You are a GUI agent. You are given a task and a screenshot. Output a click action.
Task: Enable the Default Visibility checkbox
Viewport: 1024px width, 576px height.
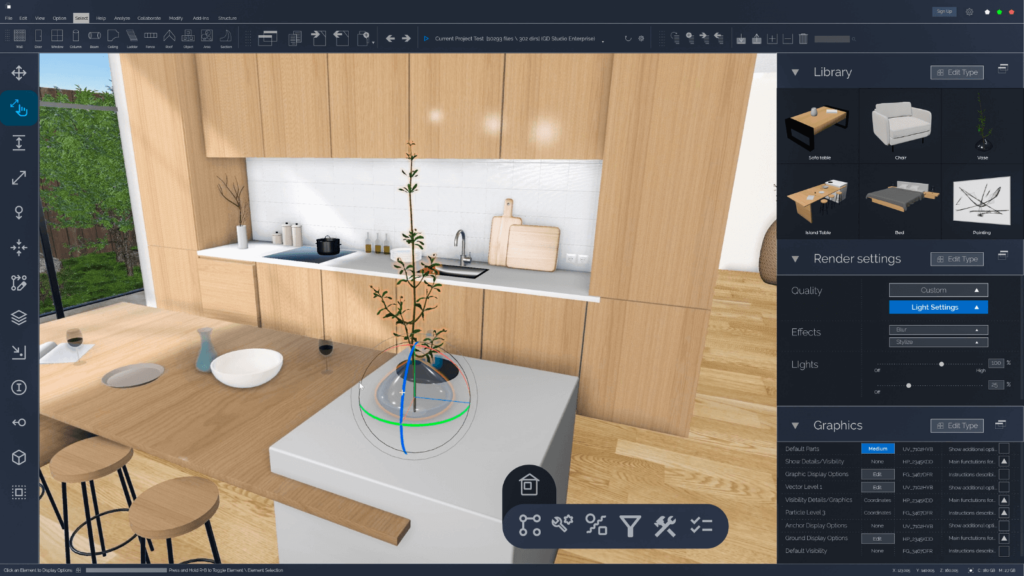click(x=1003, y=551)
